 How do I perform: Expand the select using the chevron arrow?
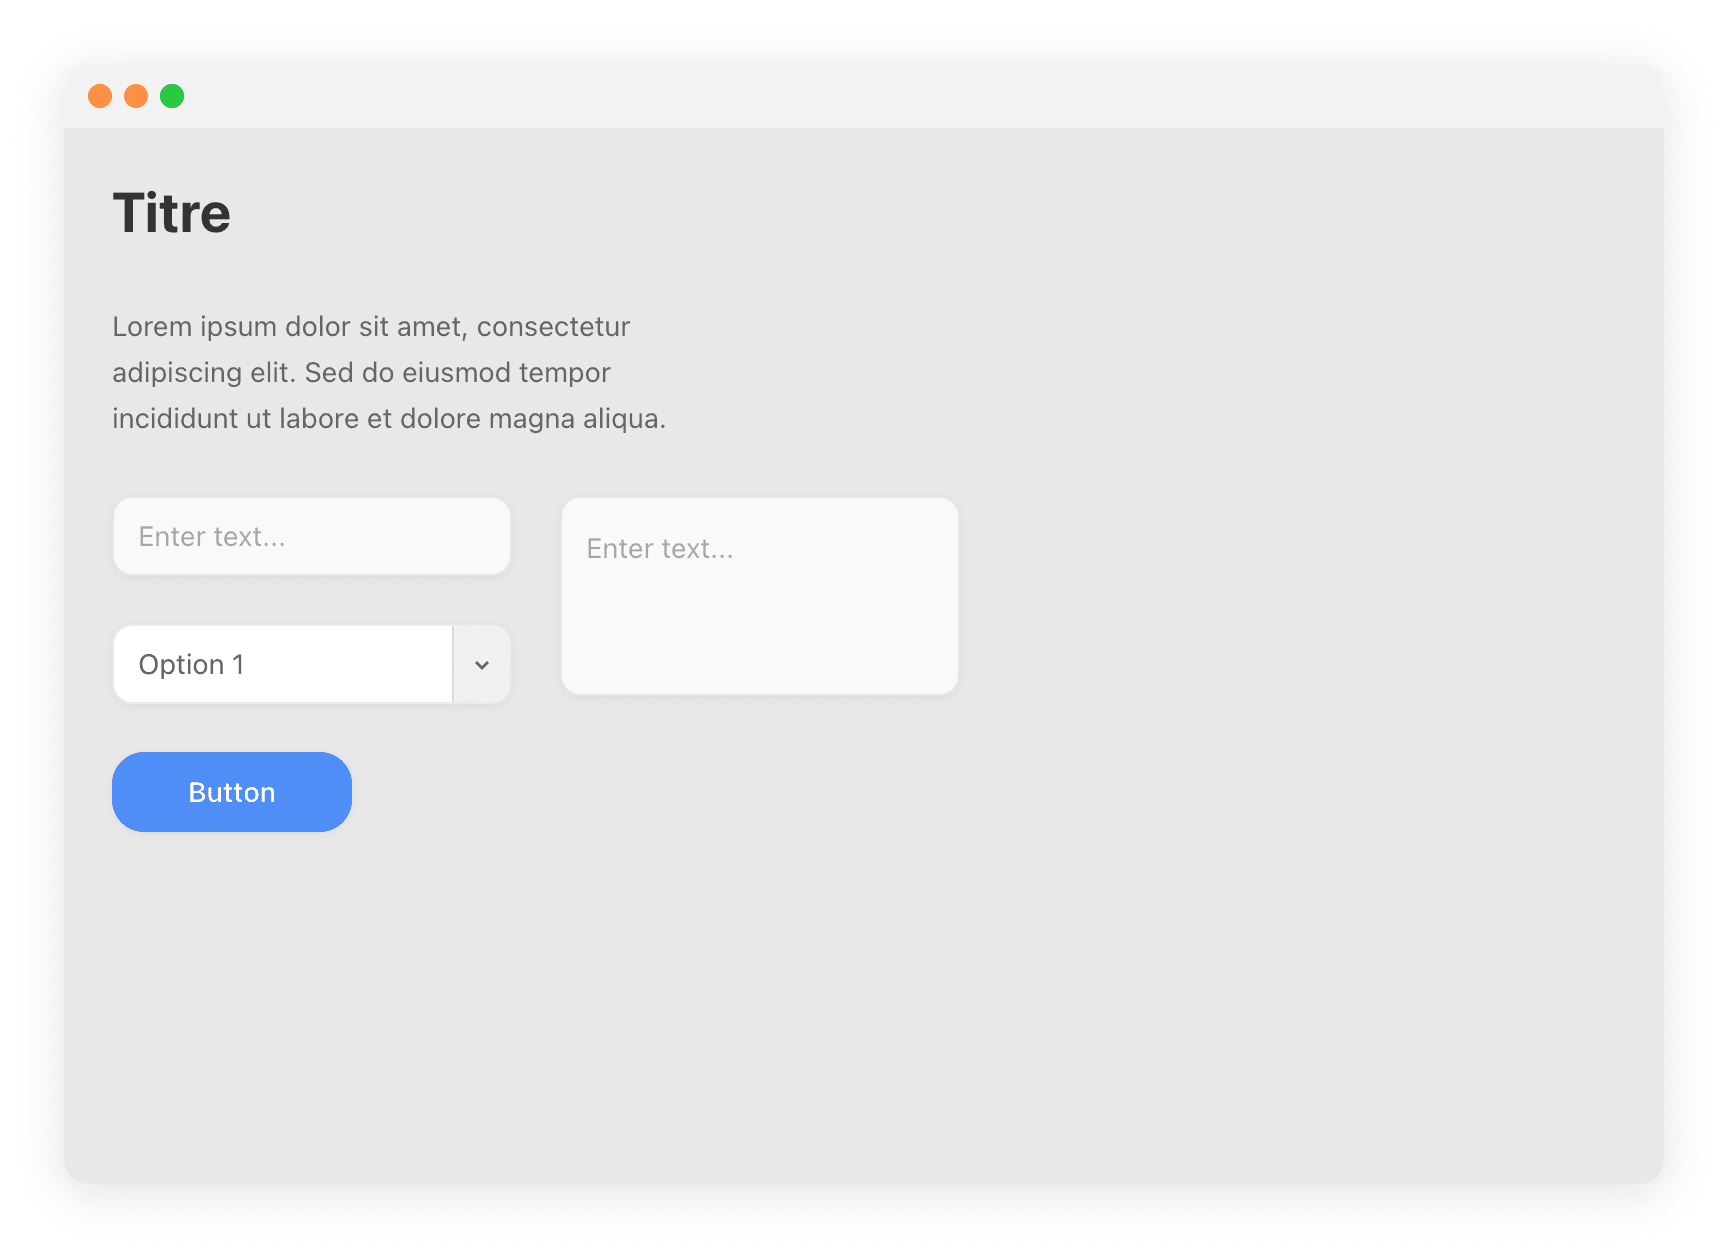(482, 665)
